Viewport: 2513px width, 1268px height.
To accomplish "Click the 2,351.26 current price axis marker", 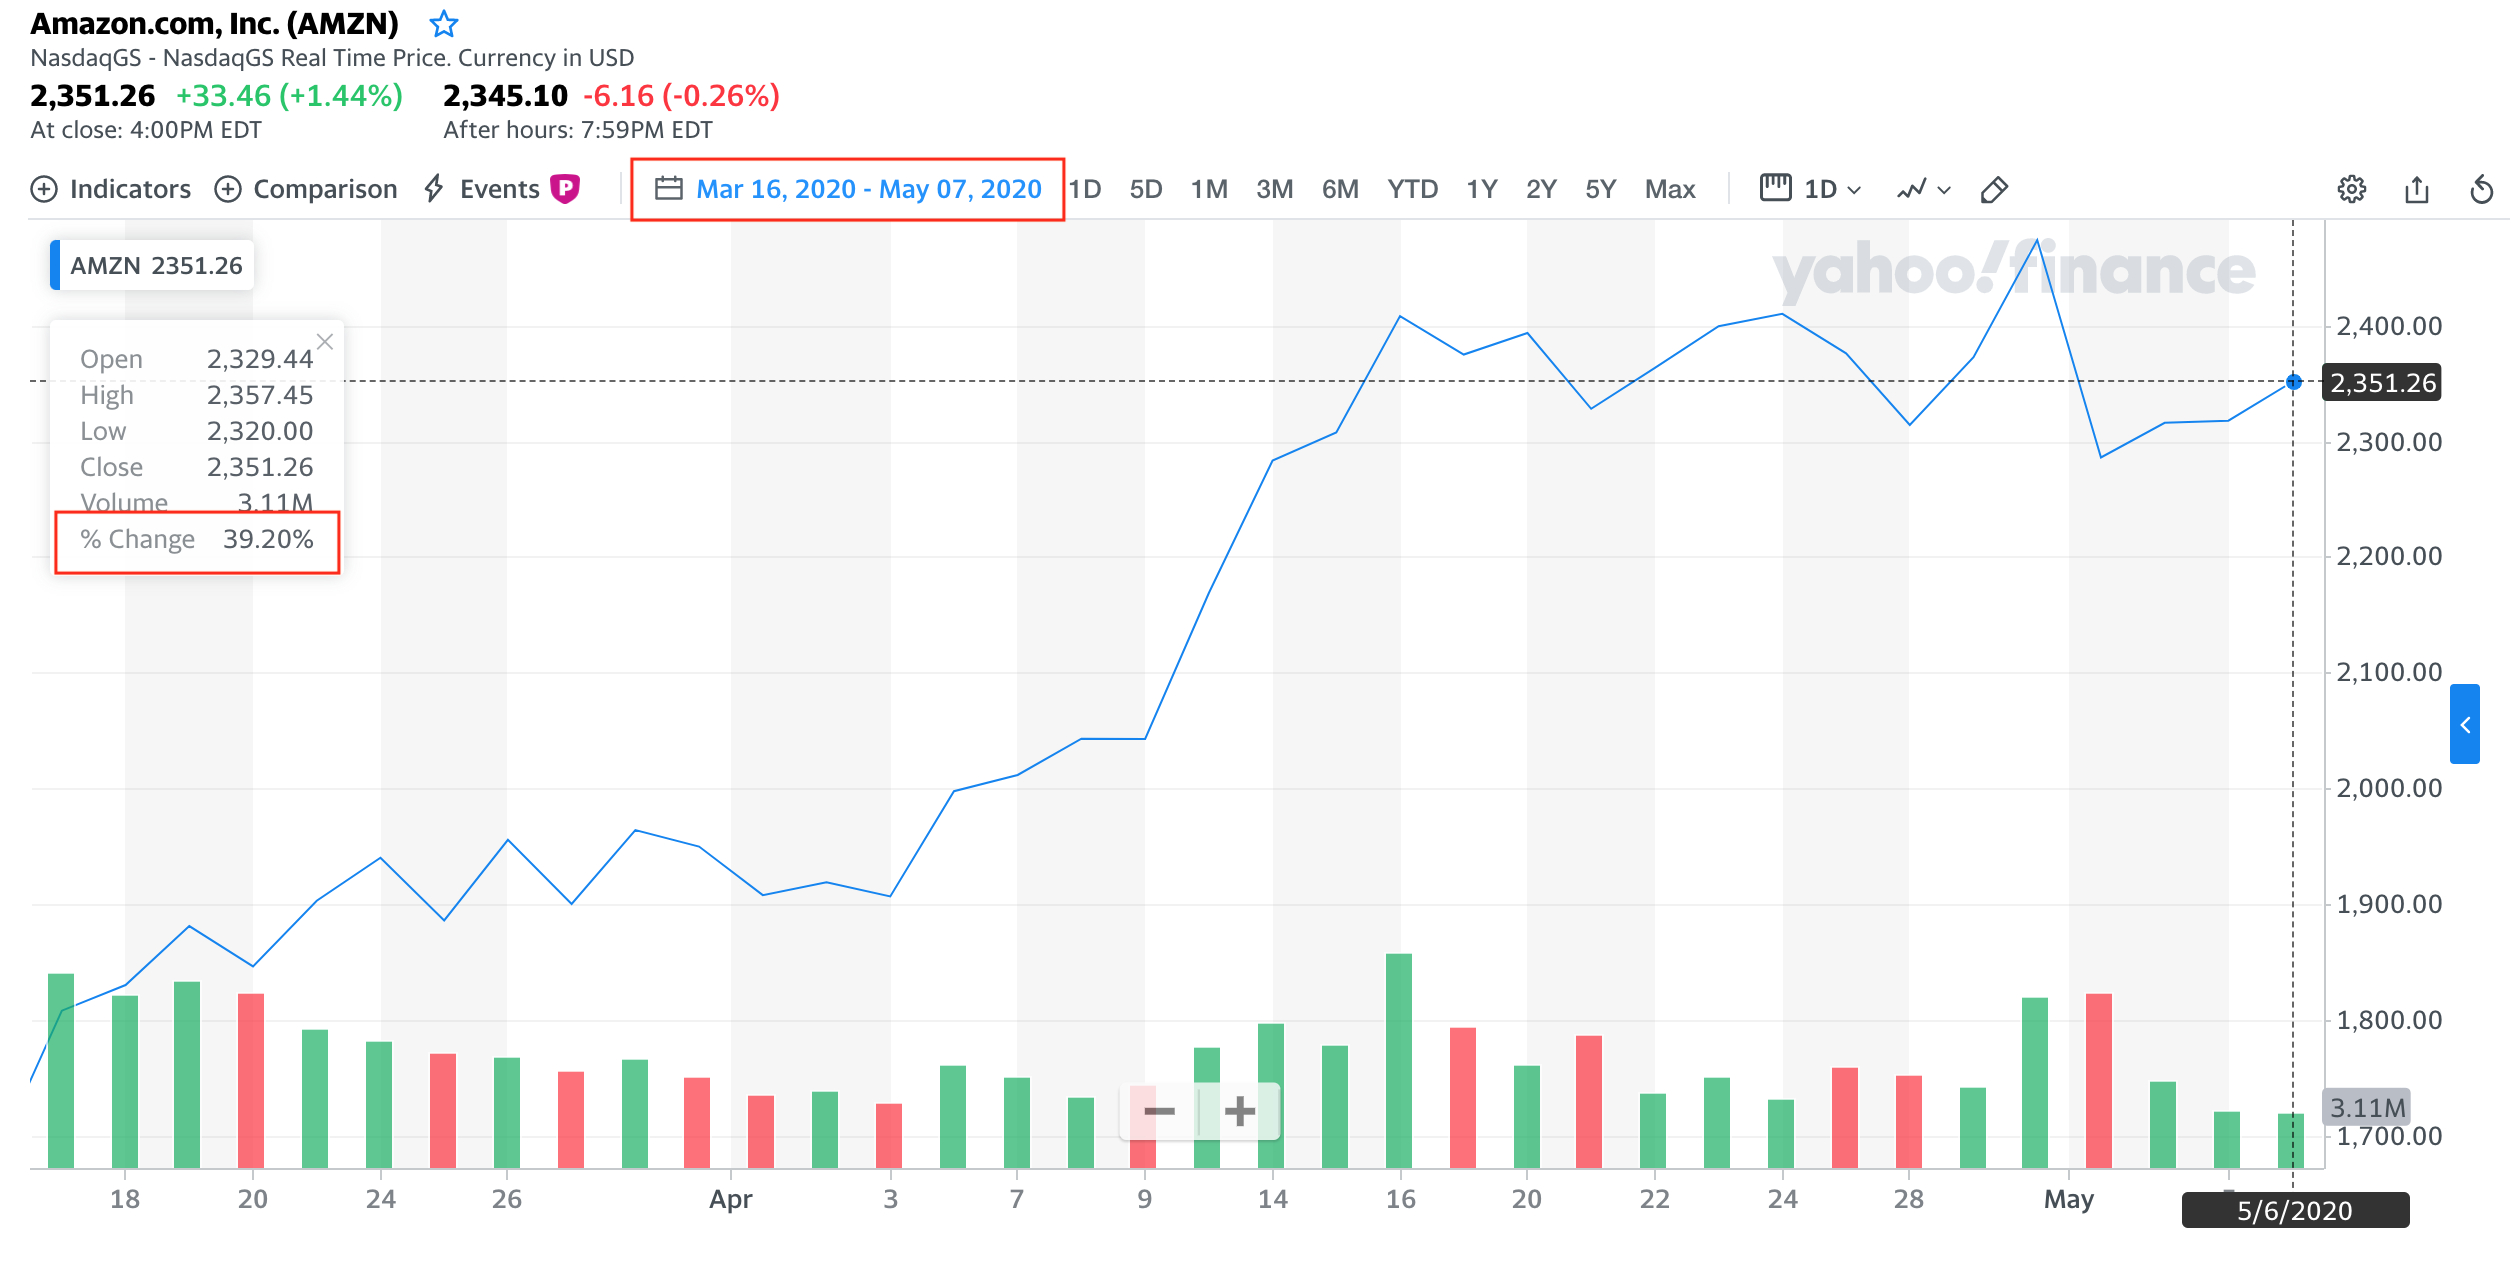I will (x=2382, y=382).
